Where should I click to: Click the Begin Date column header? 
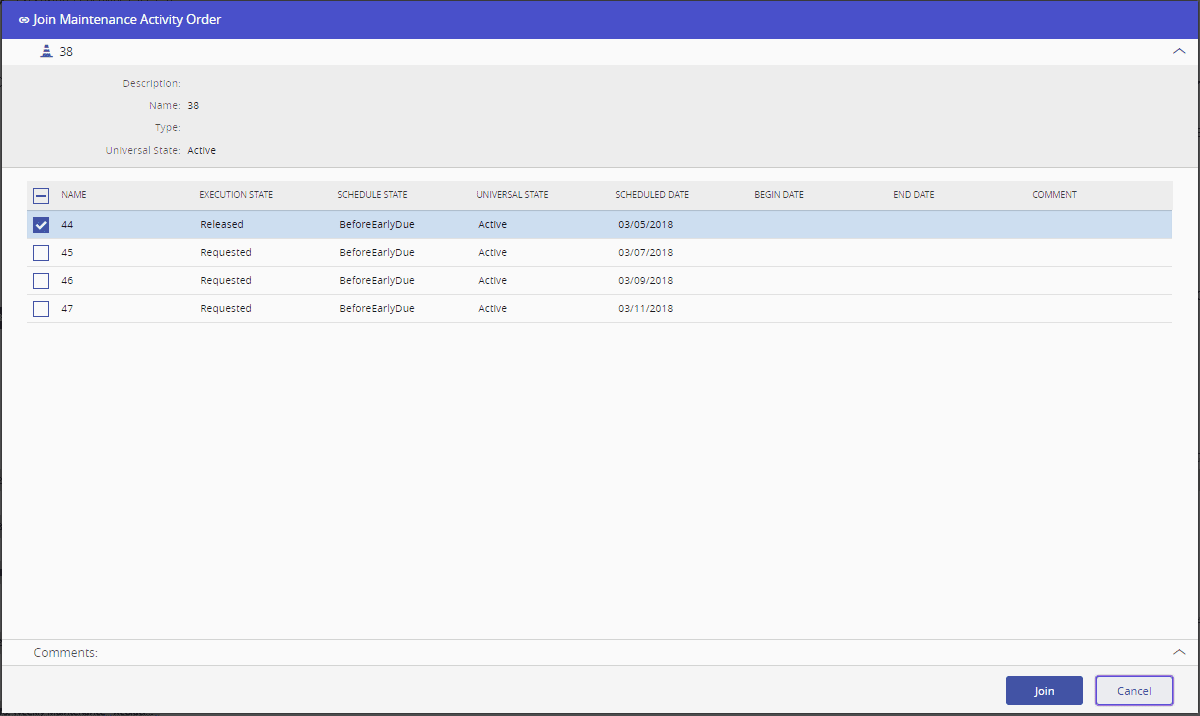[779, 195]
